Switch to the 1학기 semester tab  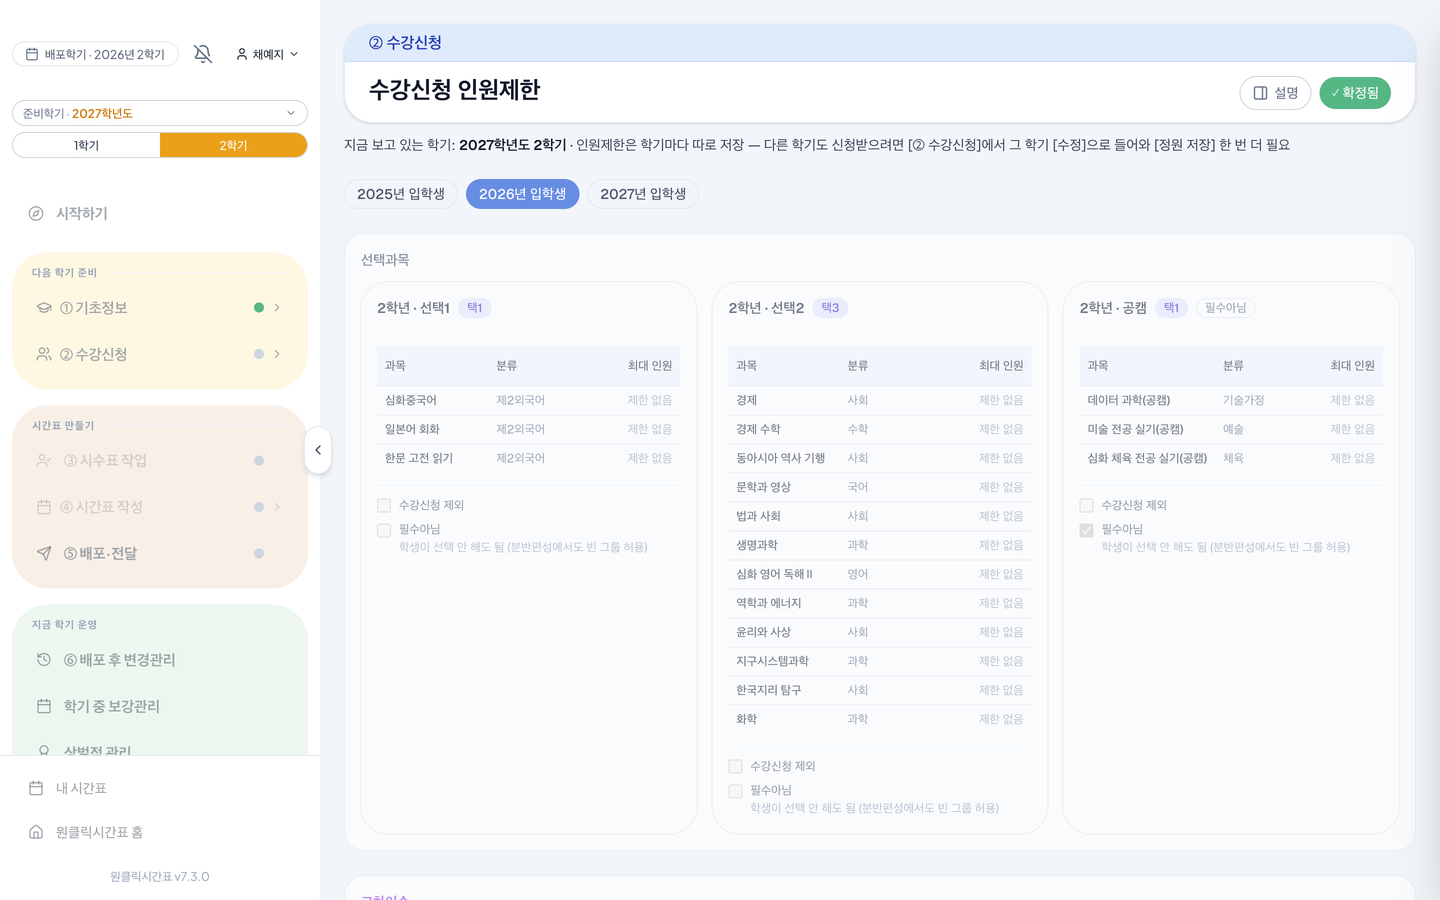click(86, 145)
